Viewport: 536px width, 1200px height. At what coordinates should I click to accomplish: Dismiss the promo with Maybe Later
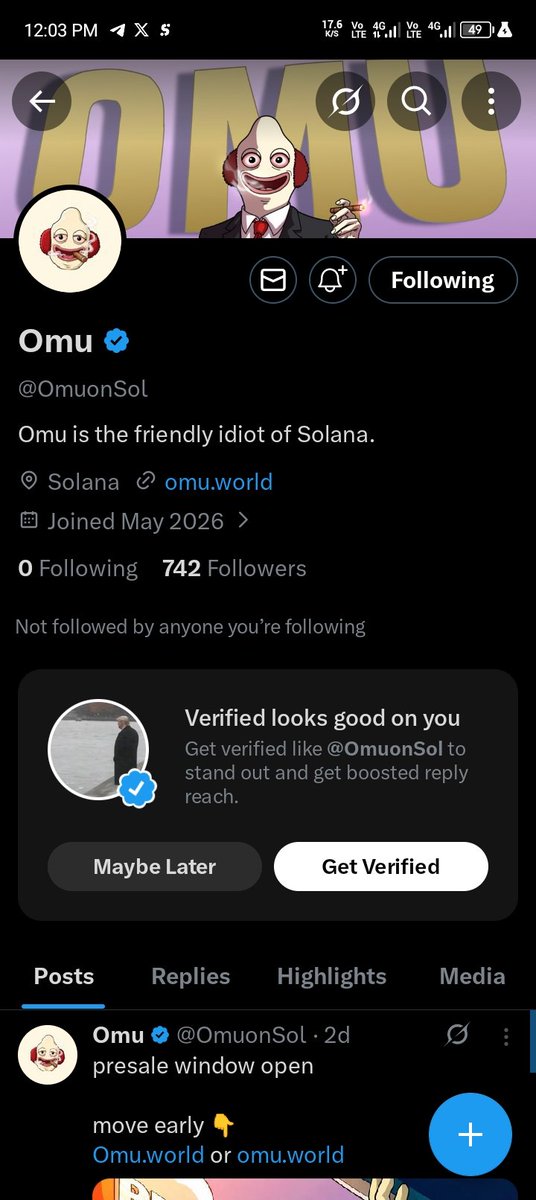pyautogui.click(x=155, y=866)
